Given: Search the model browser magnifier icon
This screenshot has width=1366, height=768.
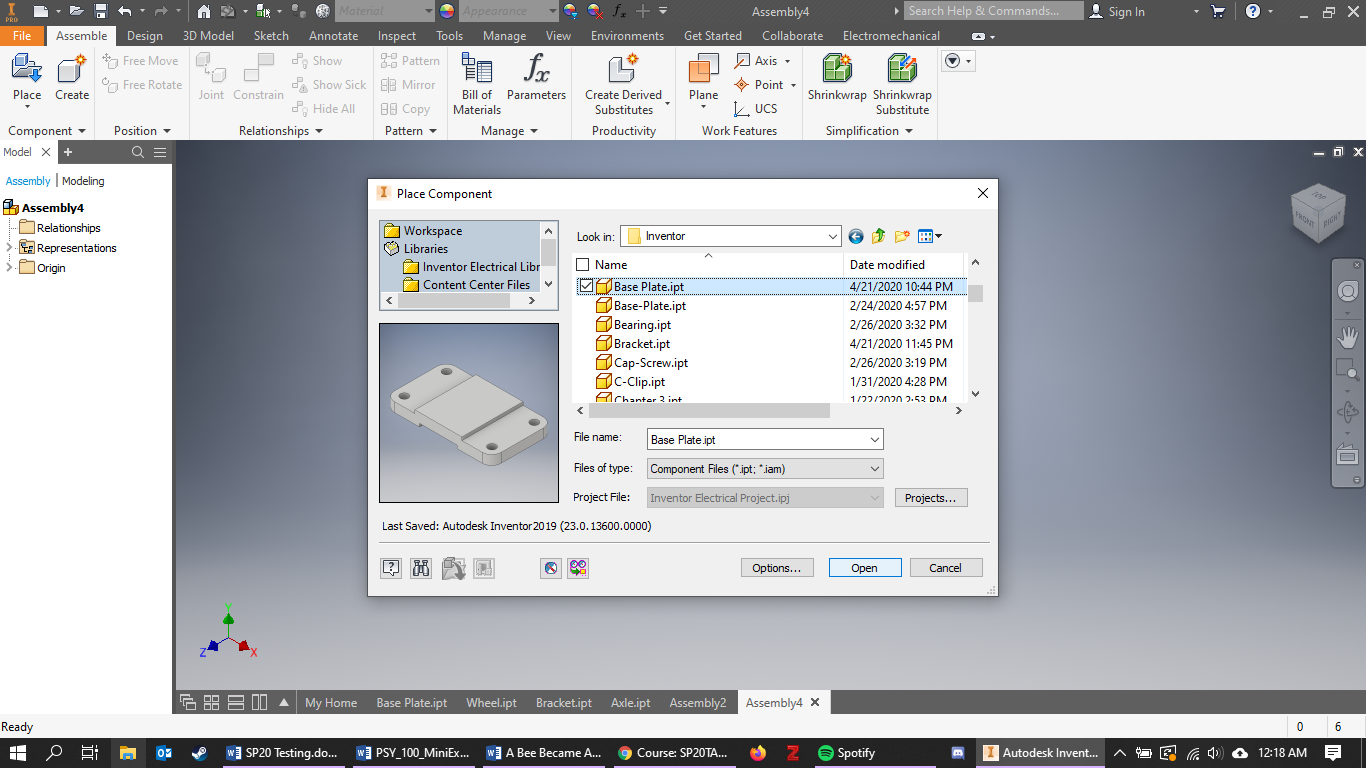Looking at the screenshot, I should click(x=138, y=152).
